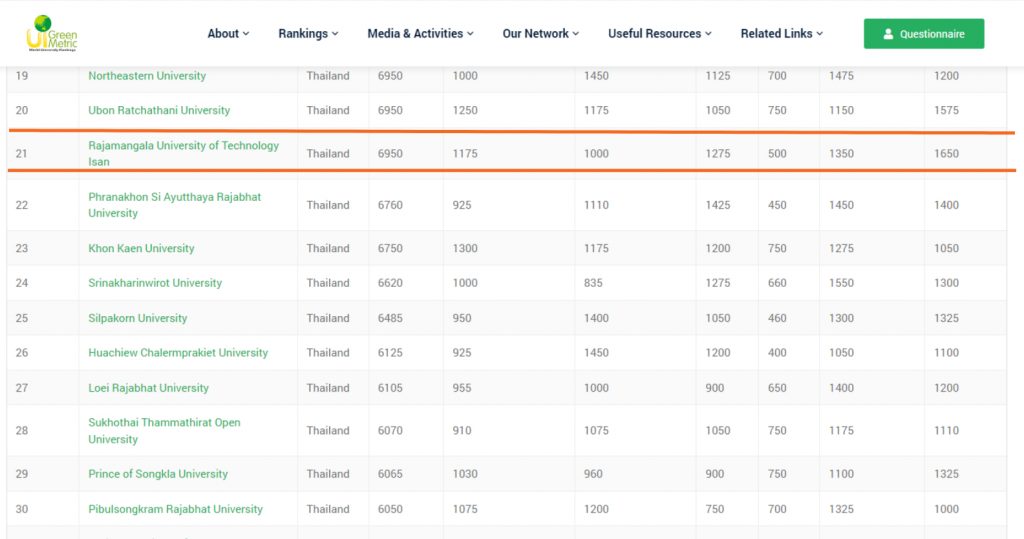Expand the Related Links chevron
The image size is (1024, 539).
[820, 34]
